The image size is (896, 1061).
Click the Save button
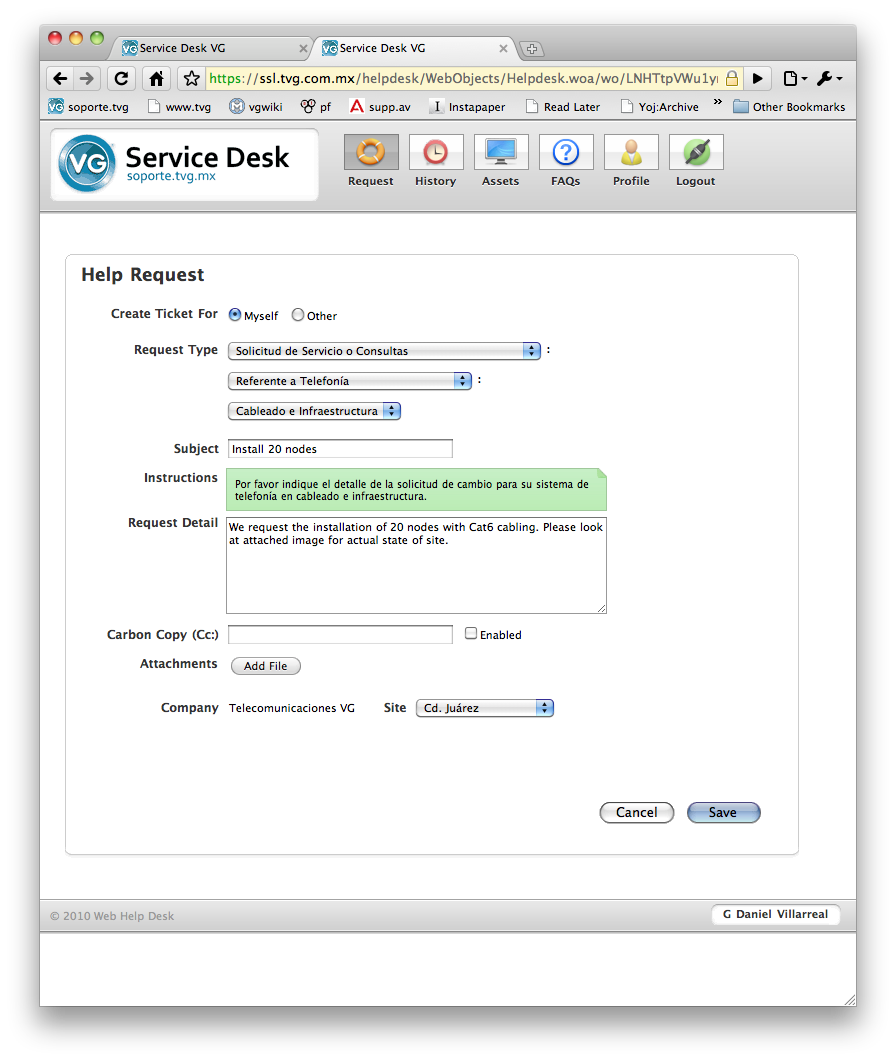[x=723, y=813]
